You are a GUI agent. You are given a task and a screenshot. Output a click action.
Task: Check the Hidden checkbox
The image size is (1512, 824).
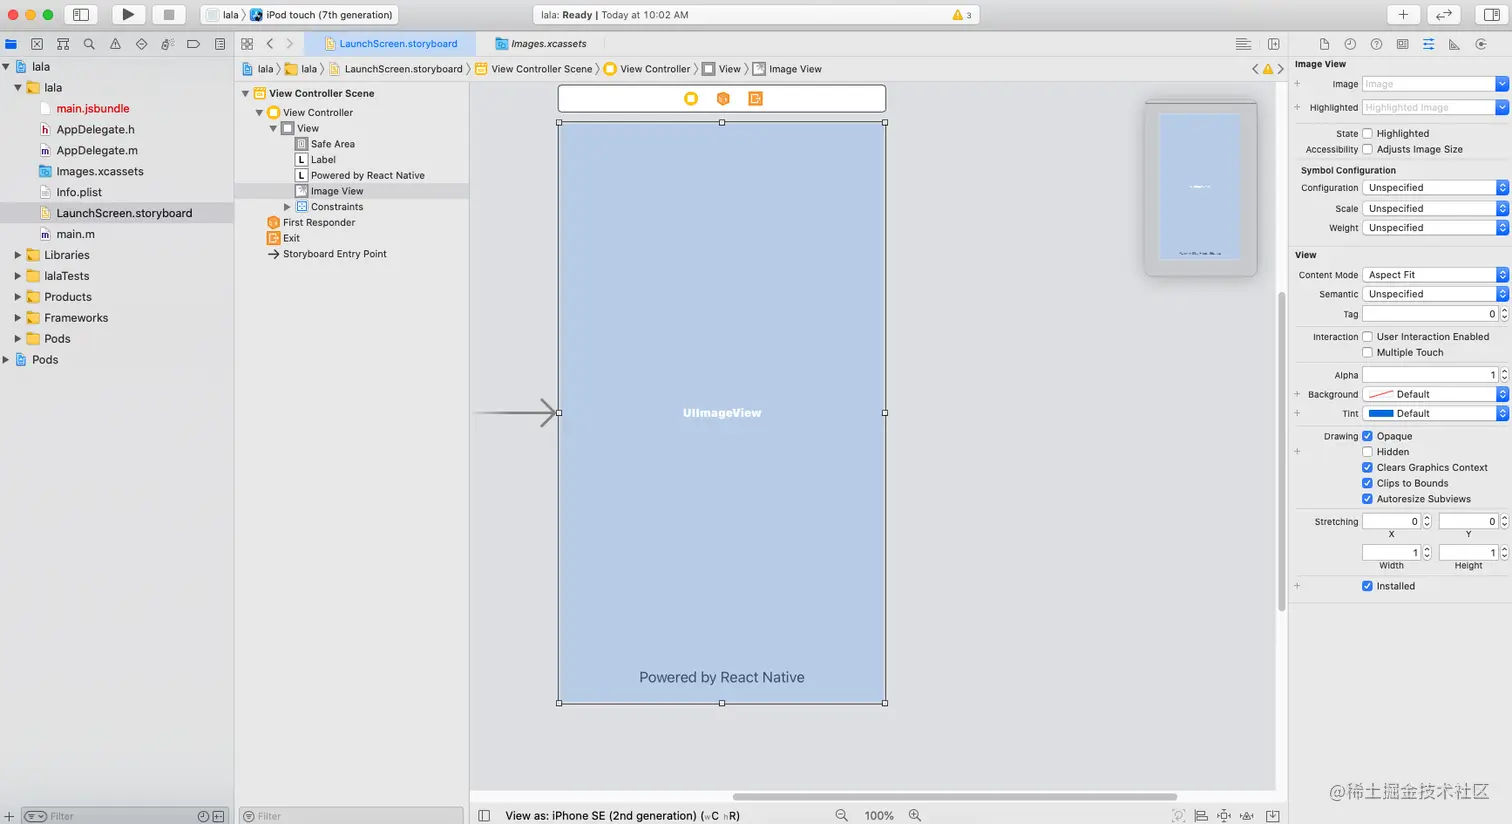(x=1367, y=452)
